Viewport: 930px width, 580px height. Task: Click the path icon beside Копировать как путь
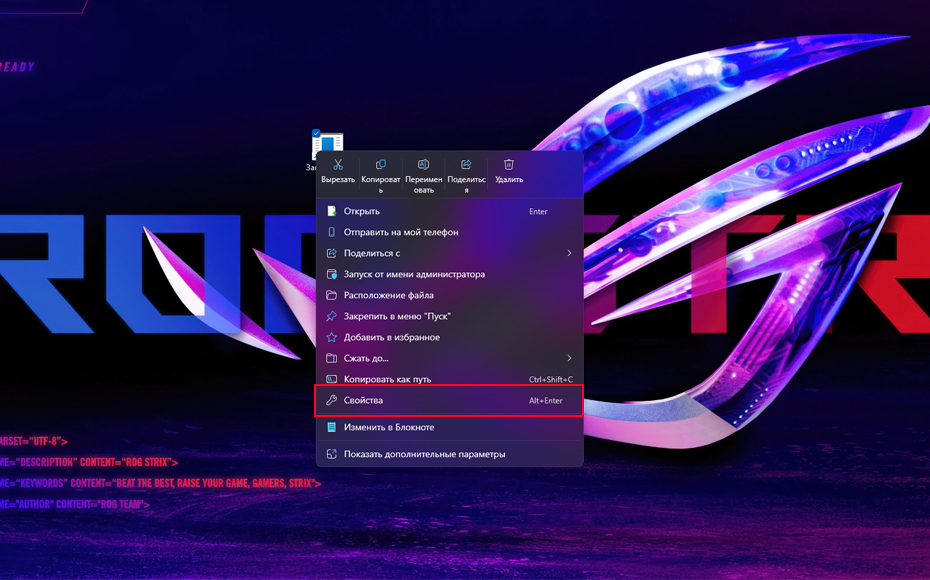(x=332, y=379)
